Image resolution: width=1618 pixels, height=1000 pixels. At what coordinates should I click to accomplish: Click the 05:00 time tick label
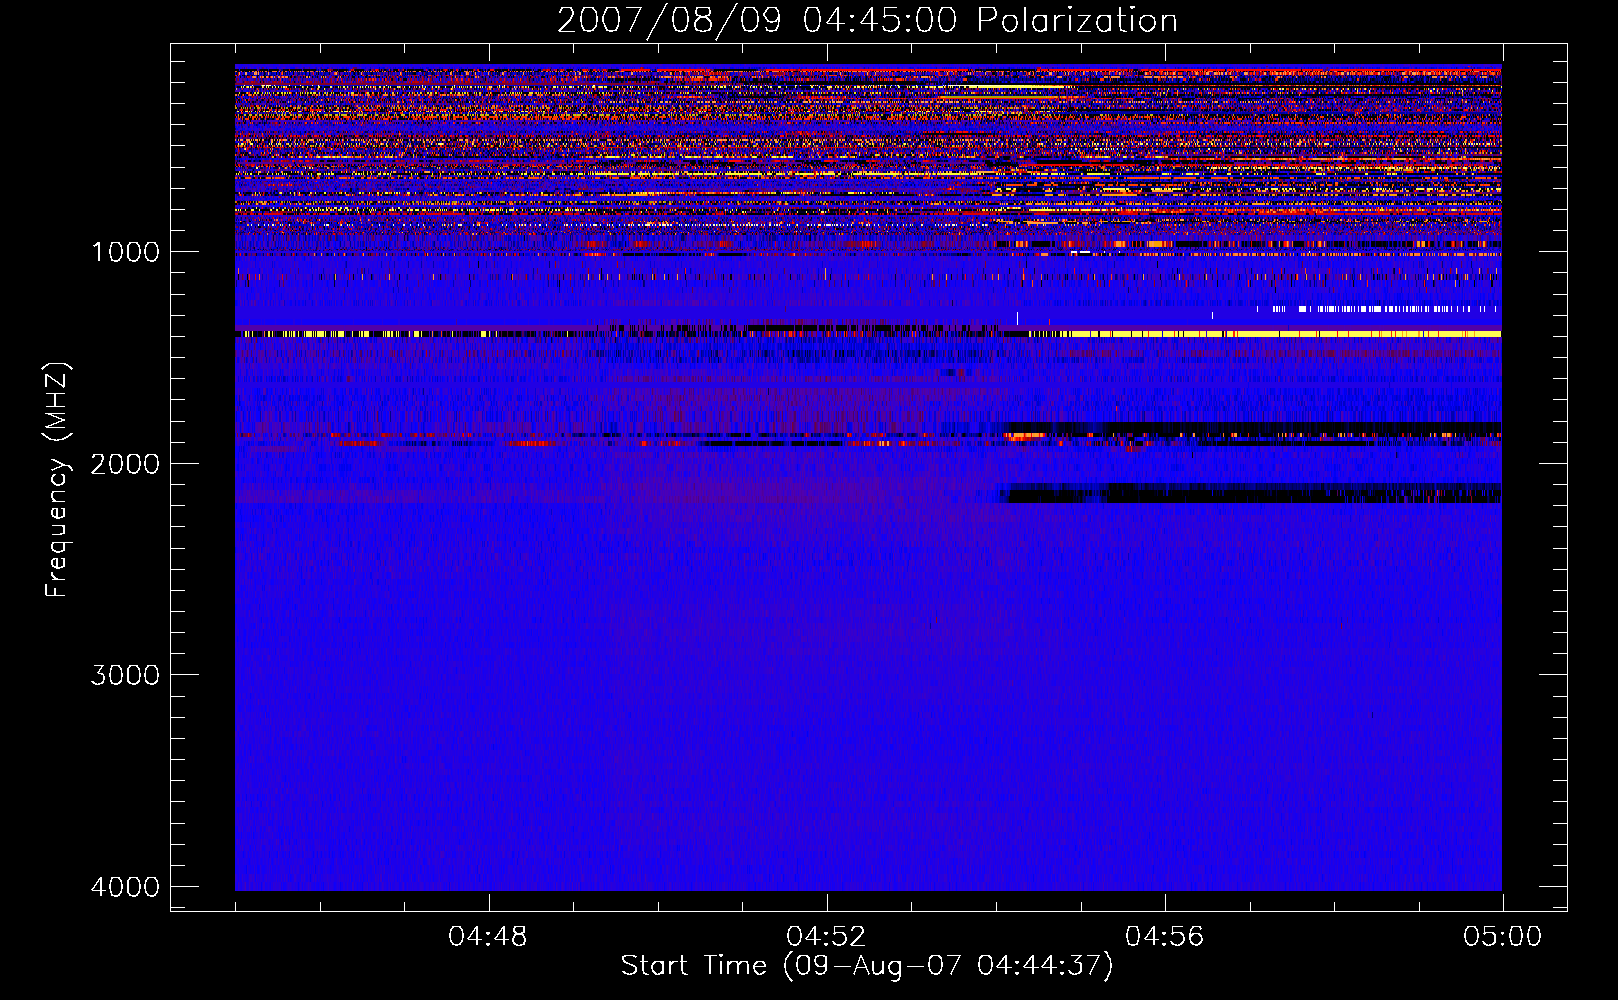(x=1502, y=937)
